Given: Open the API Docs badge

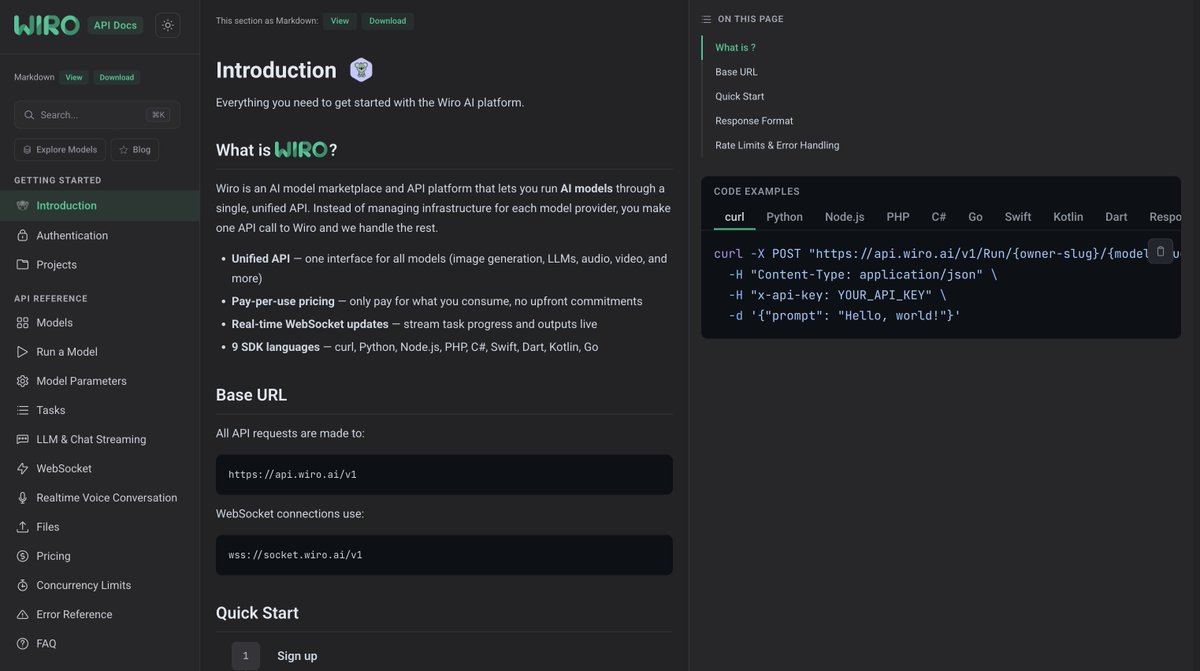Looking at the screenshot, I should [x=115, y=25].
